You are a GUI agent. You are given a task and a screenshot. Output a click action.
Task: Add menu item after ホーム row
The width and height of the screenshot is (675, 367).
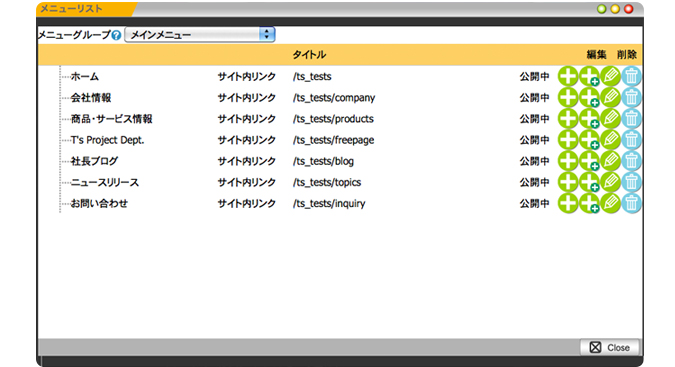[x=568, y=76]
